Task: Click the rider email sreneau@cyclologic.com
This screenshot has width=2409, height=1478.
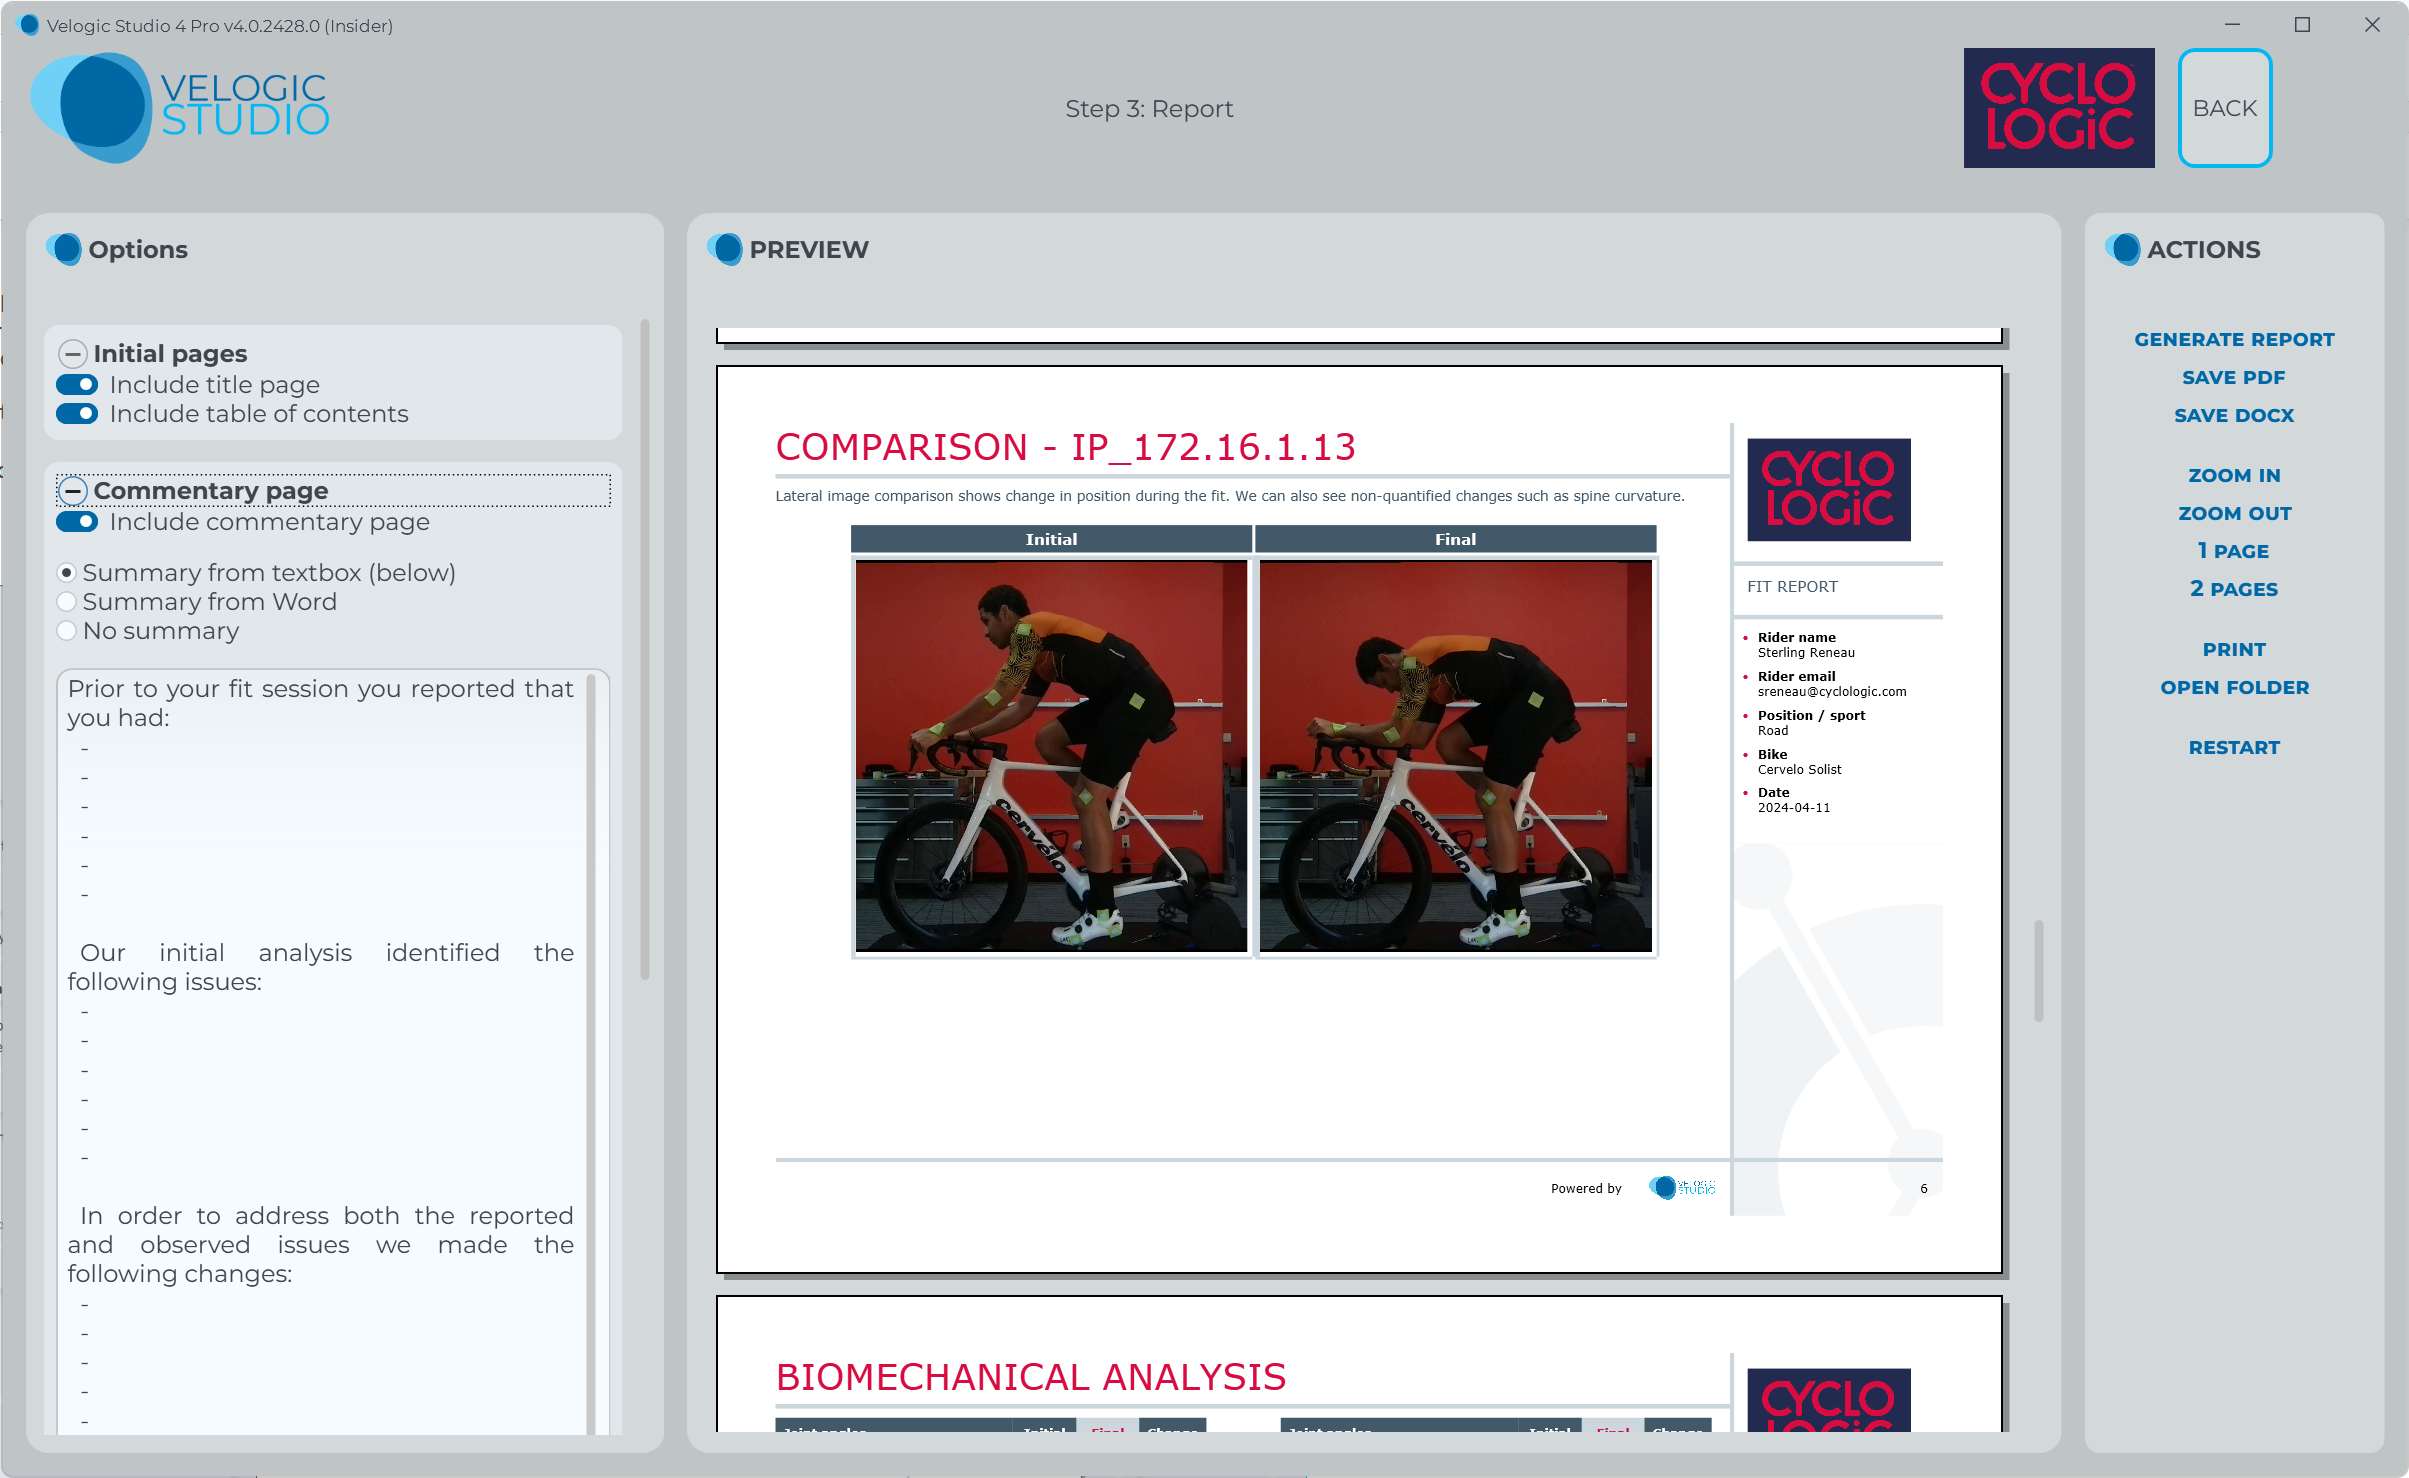Action: click(x=1832, y=692)
